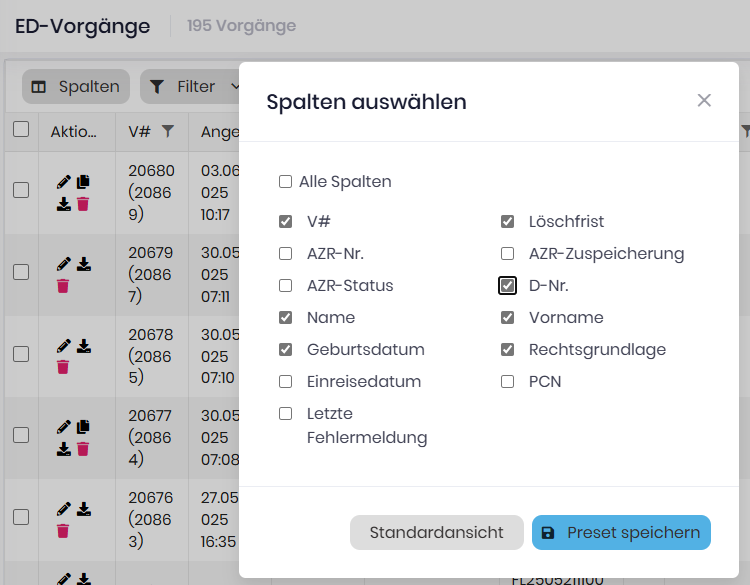Click the red trash icon for row 20679
Screen dimensions: 750x585
pos(63,286)
